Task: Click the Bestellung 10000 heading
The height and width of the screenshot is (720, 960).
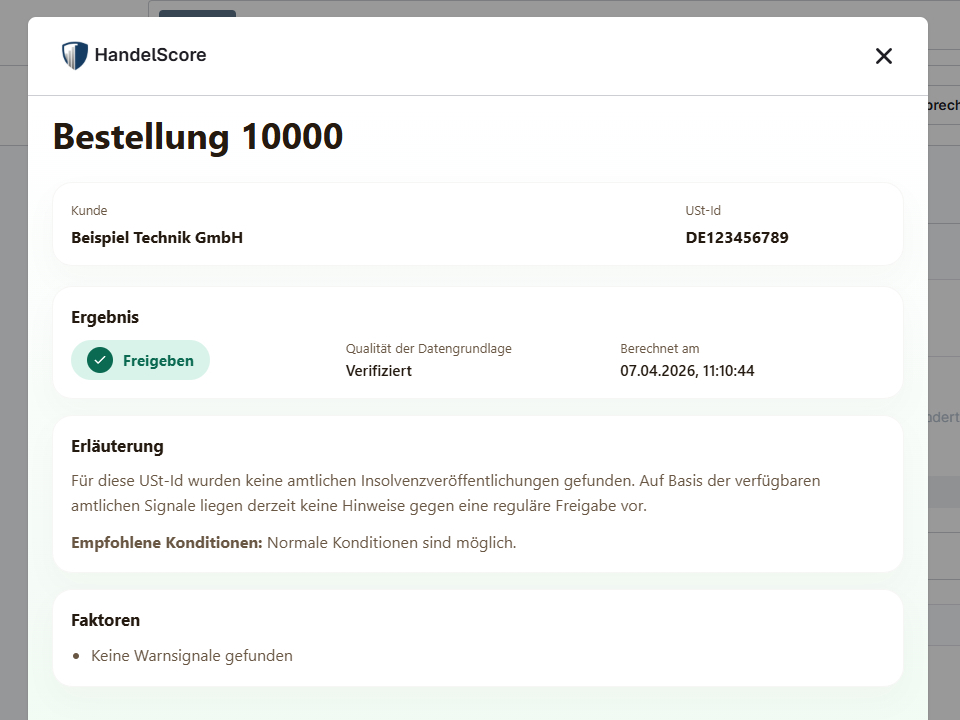Action: 198,136
